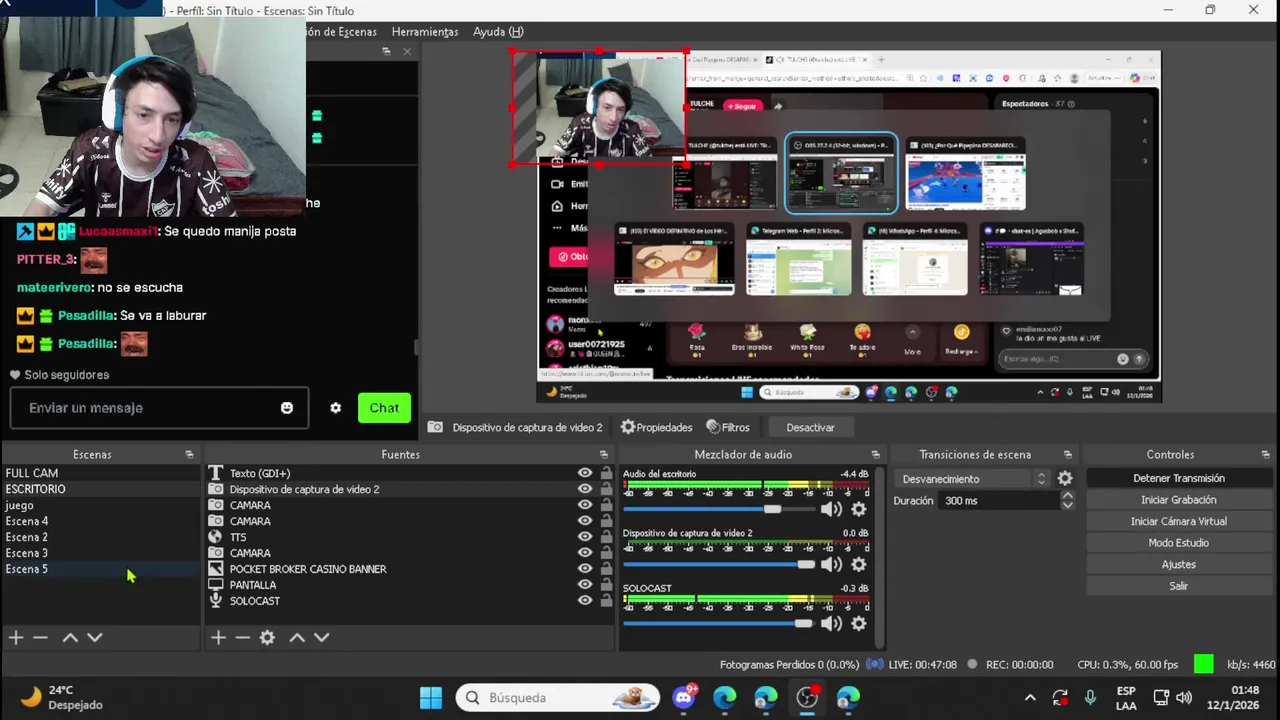
Task: Open SOLOCAST mixer gear settings
Action: (x=858, y=623)
